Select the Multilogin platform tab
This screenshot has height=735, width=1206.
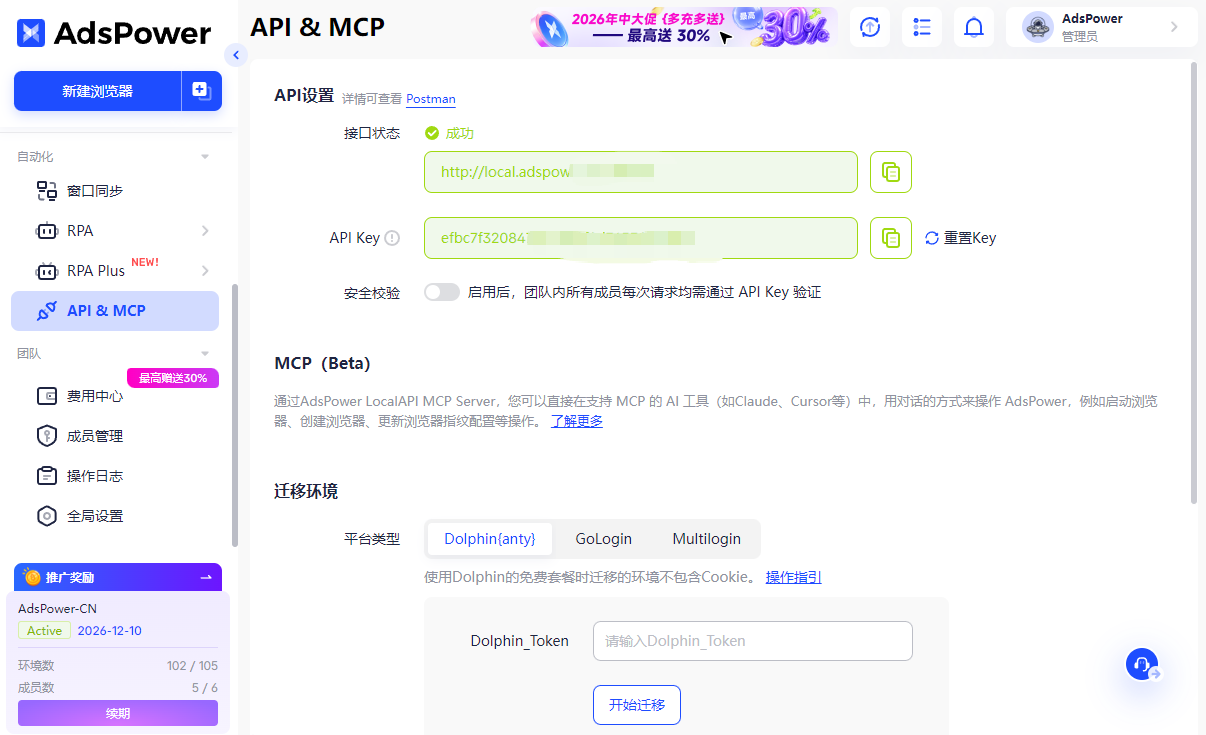tap(707, 539)
